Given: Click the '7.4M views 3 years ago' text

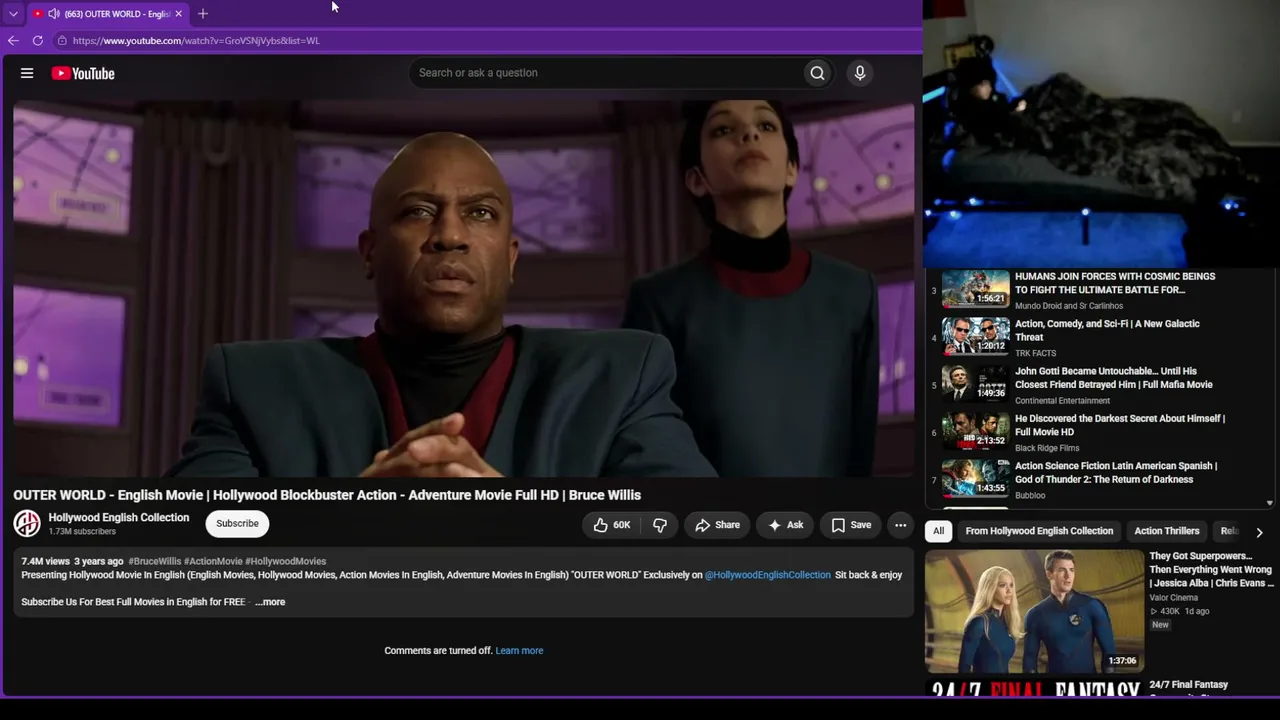Looking at the screenshot, I should [x=72, y=562].
